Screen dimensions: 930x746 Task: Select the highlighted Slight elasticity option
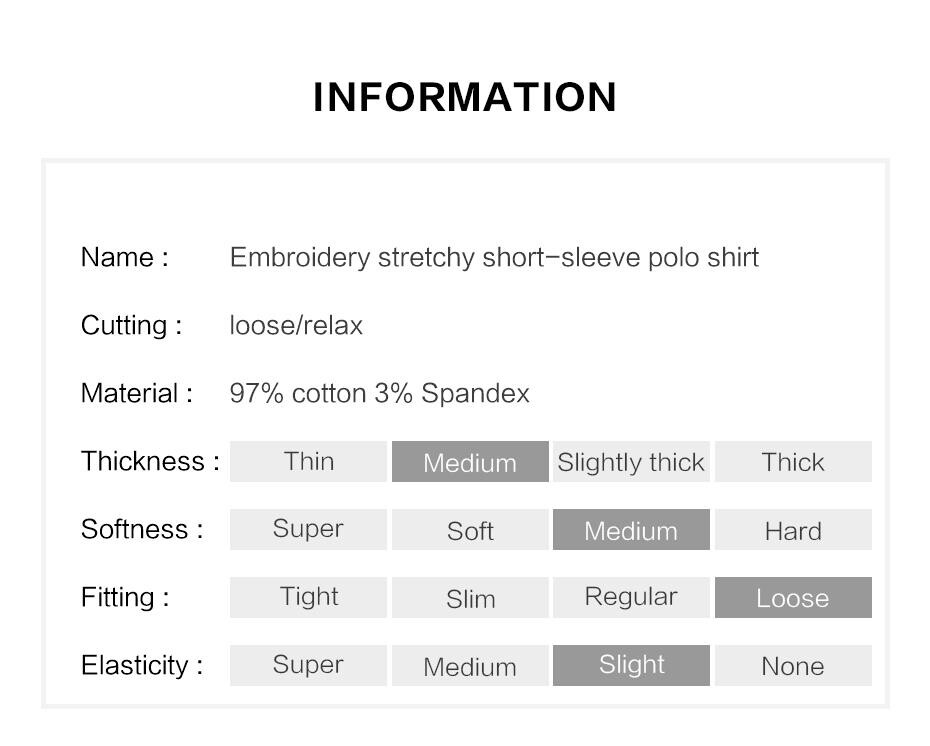[x=631, y=665]
